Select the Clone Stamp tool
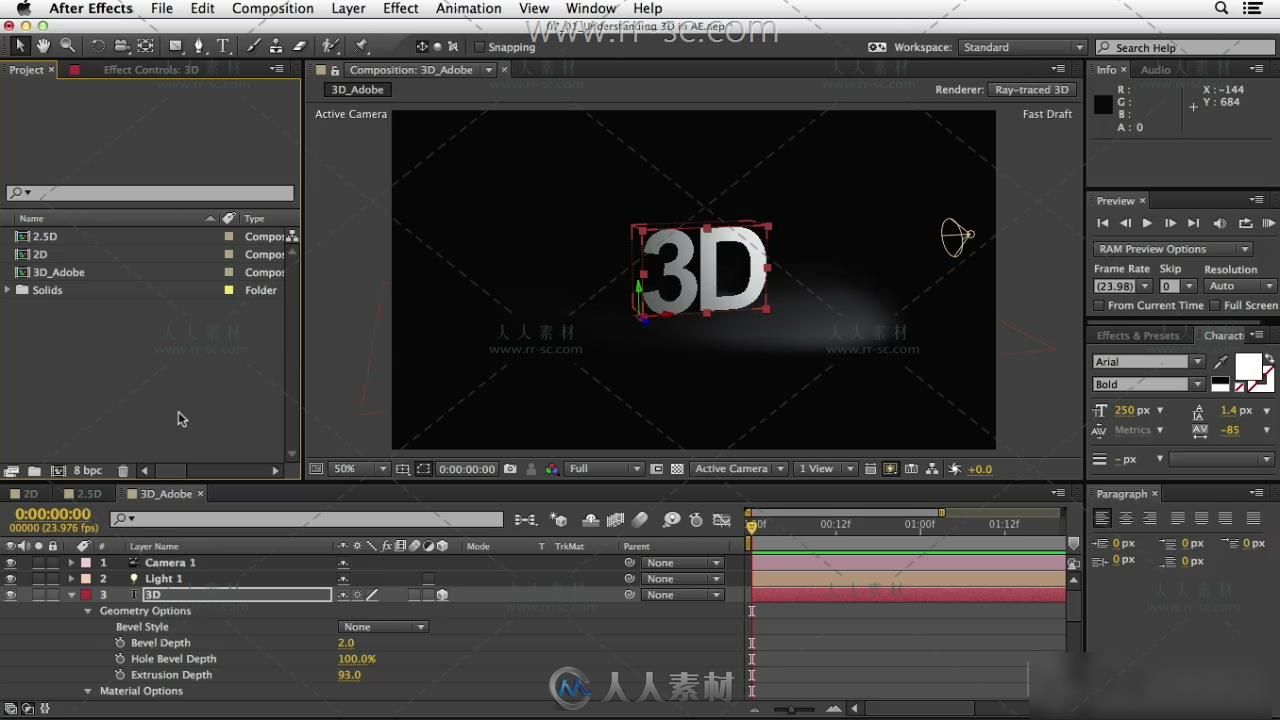 276,46
